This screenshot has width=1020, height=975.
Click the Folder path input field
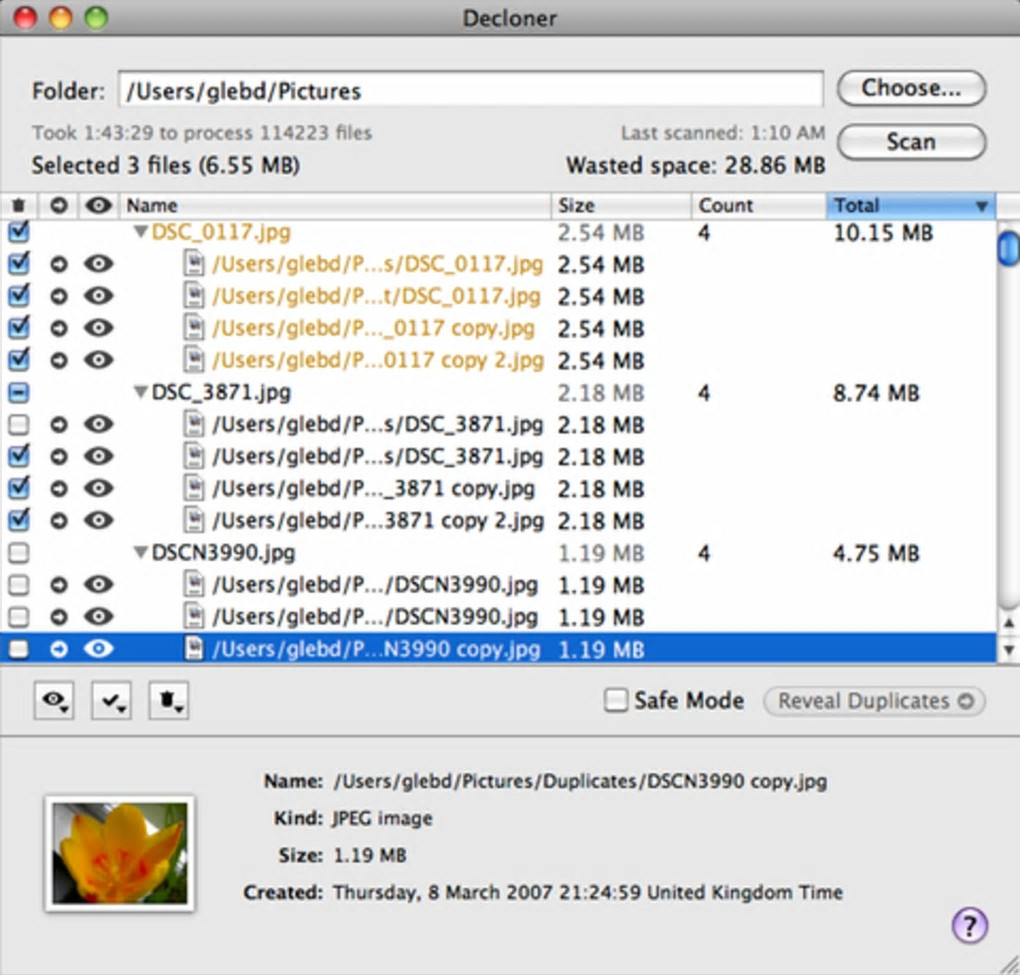point(470,90)
